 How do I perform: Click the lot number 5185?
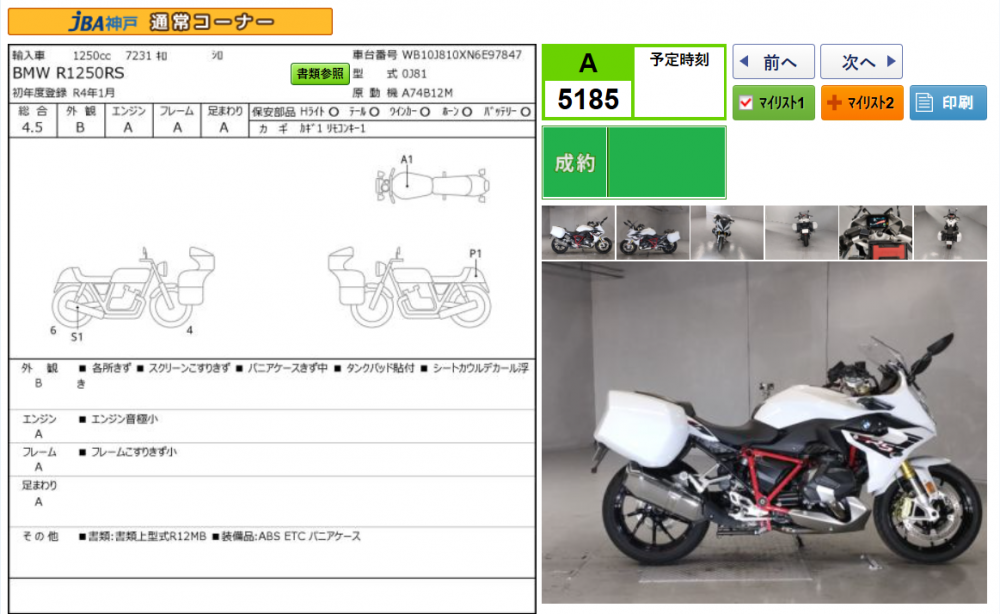pyautogui.click(x=588, y=99)
